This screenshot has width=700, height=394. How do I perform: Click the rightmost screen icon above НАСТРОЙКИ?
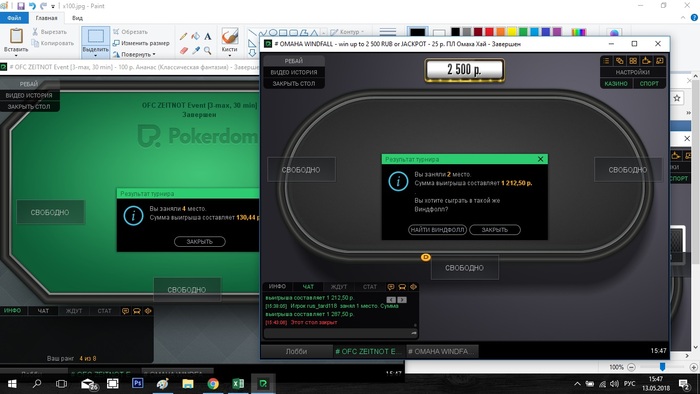tap(660, 61)
